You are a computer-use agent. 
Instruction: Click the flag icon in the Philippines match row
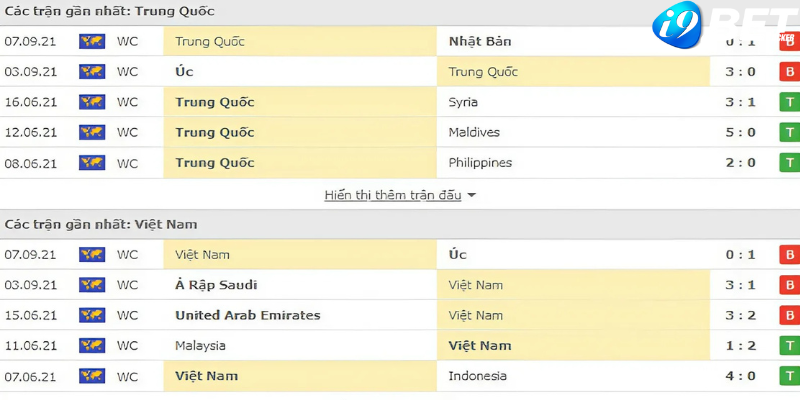92,163
